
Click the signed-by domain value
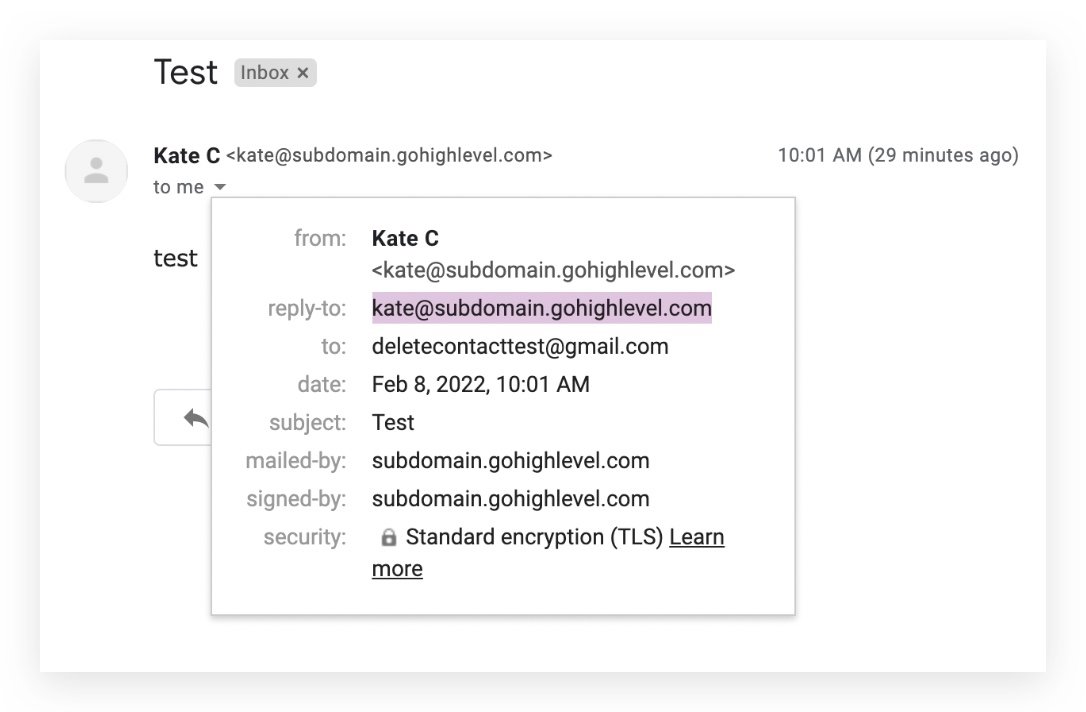(x=510, y=499)
